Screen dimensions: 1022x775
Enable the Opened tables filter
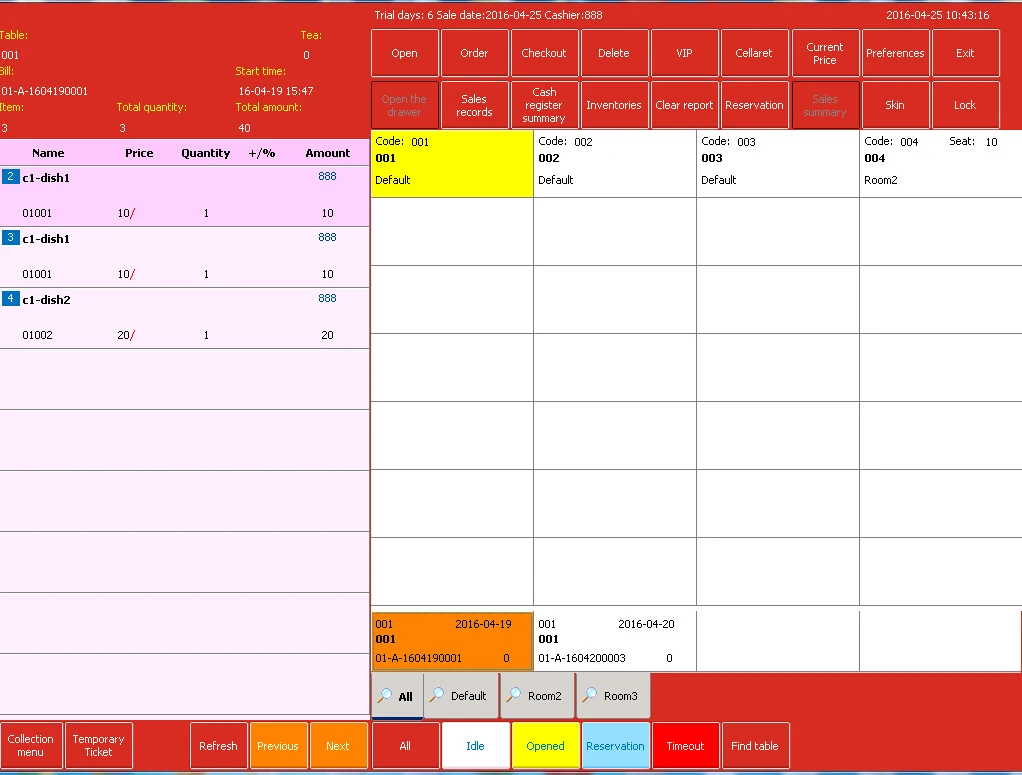(545, 745)
